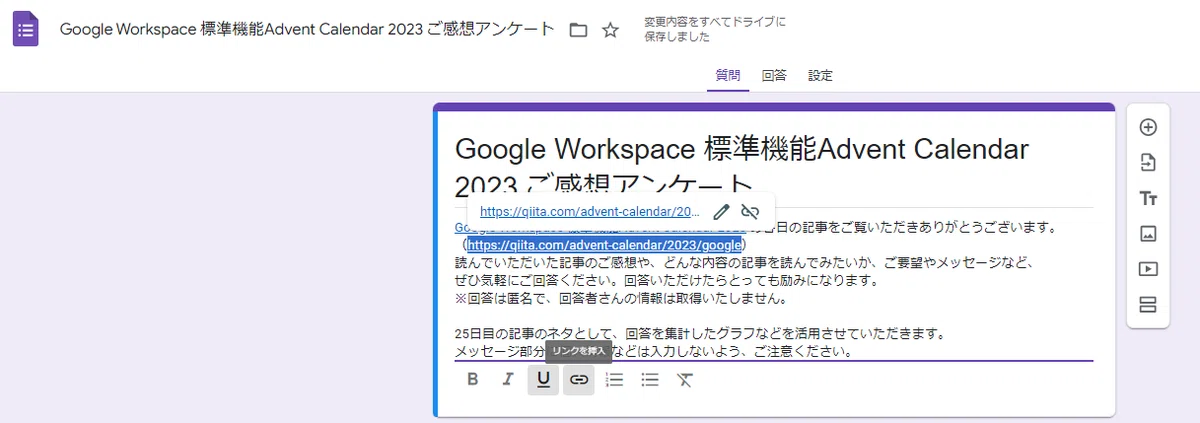Toggle italic formatting
The image size is (1200, 423).
(x=508, y=379)
